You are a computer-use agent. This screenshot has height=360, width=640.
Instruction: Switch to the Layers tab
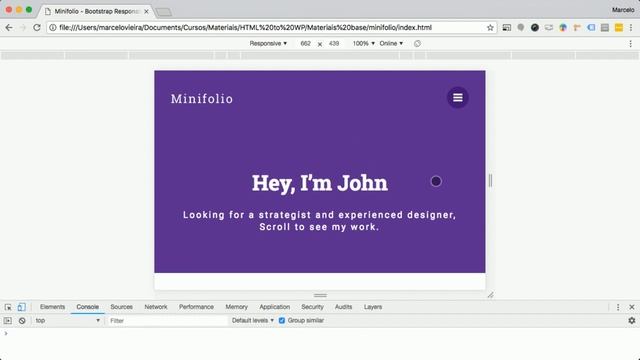(x=373, y=307)
